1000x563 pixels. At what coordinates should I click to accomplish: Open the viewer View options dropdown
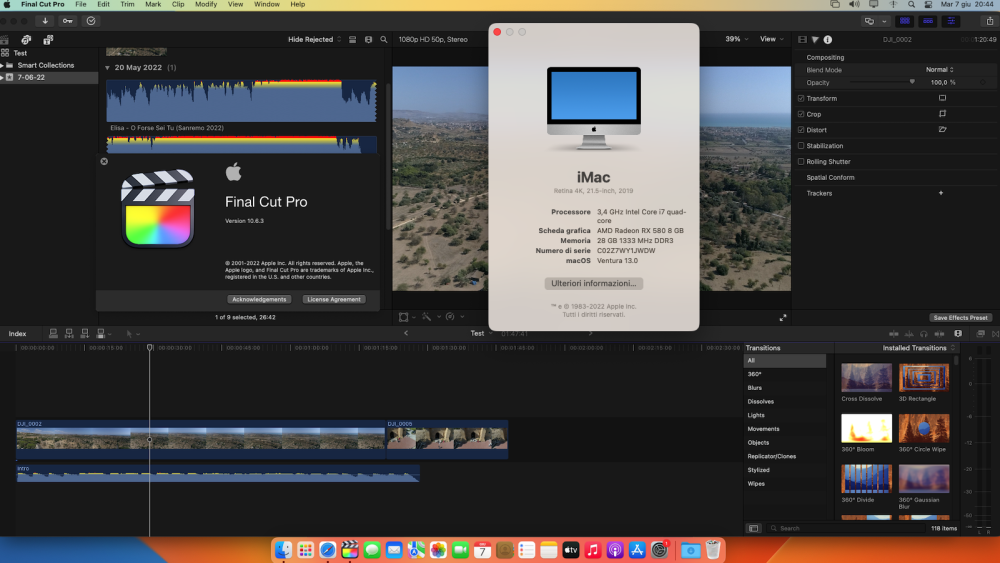pos(771,39)
